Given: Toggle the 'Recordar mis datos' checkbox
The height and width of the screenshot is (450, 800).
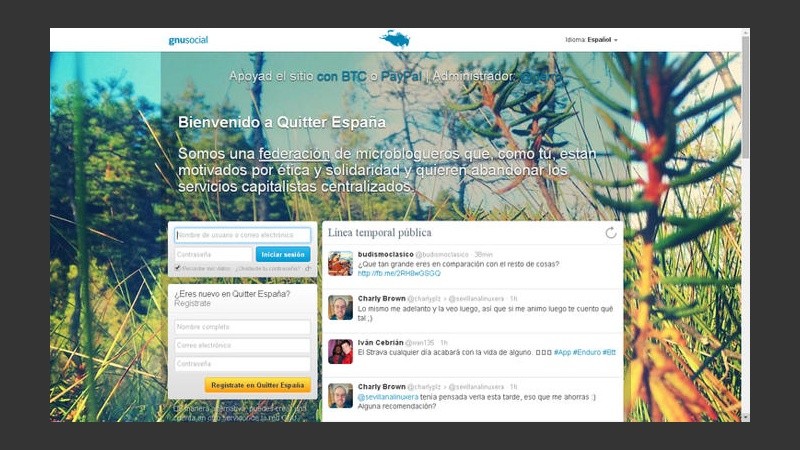Looking at the screenshot, I should (x=177, y=268).
